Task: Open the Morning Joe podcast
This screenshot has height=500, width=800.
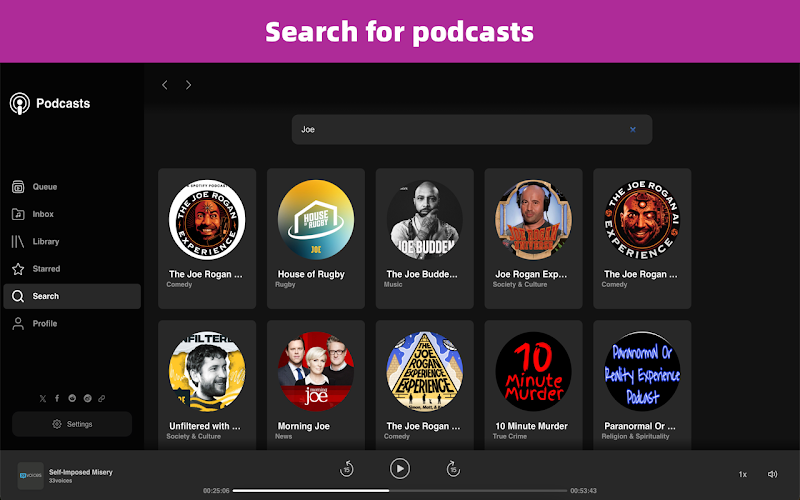Action: (x=316, y=385)
